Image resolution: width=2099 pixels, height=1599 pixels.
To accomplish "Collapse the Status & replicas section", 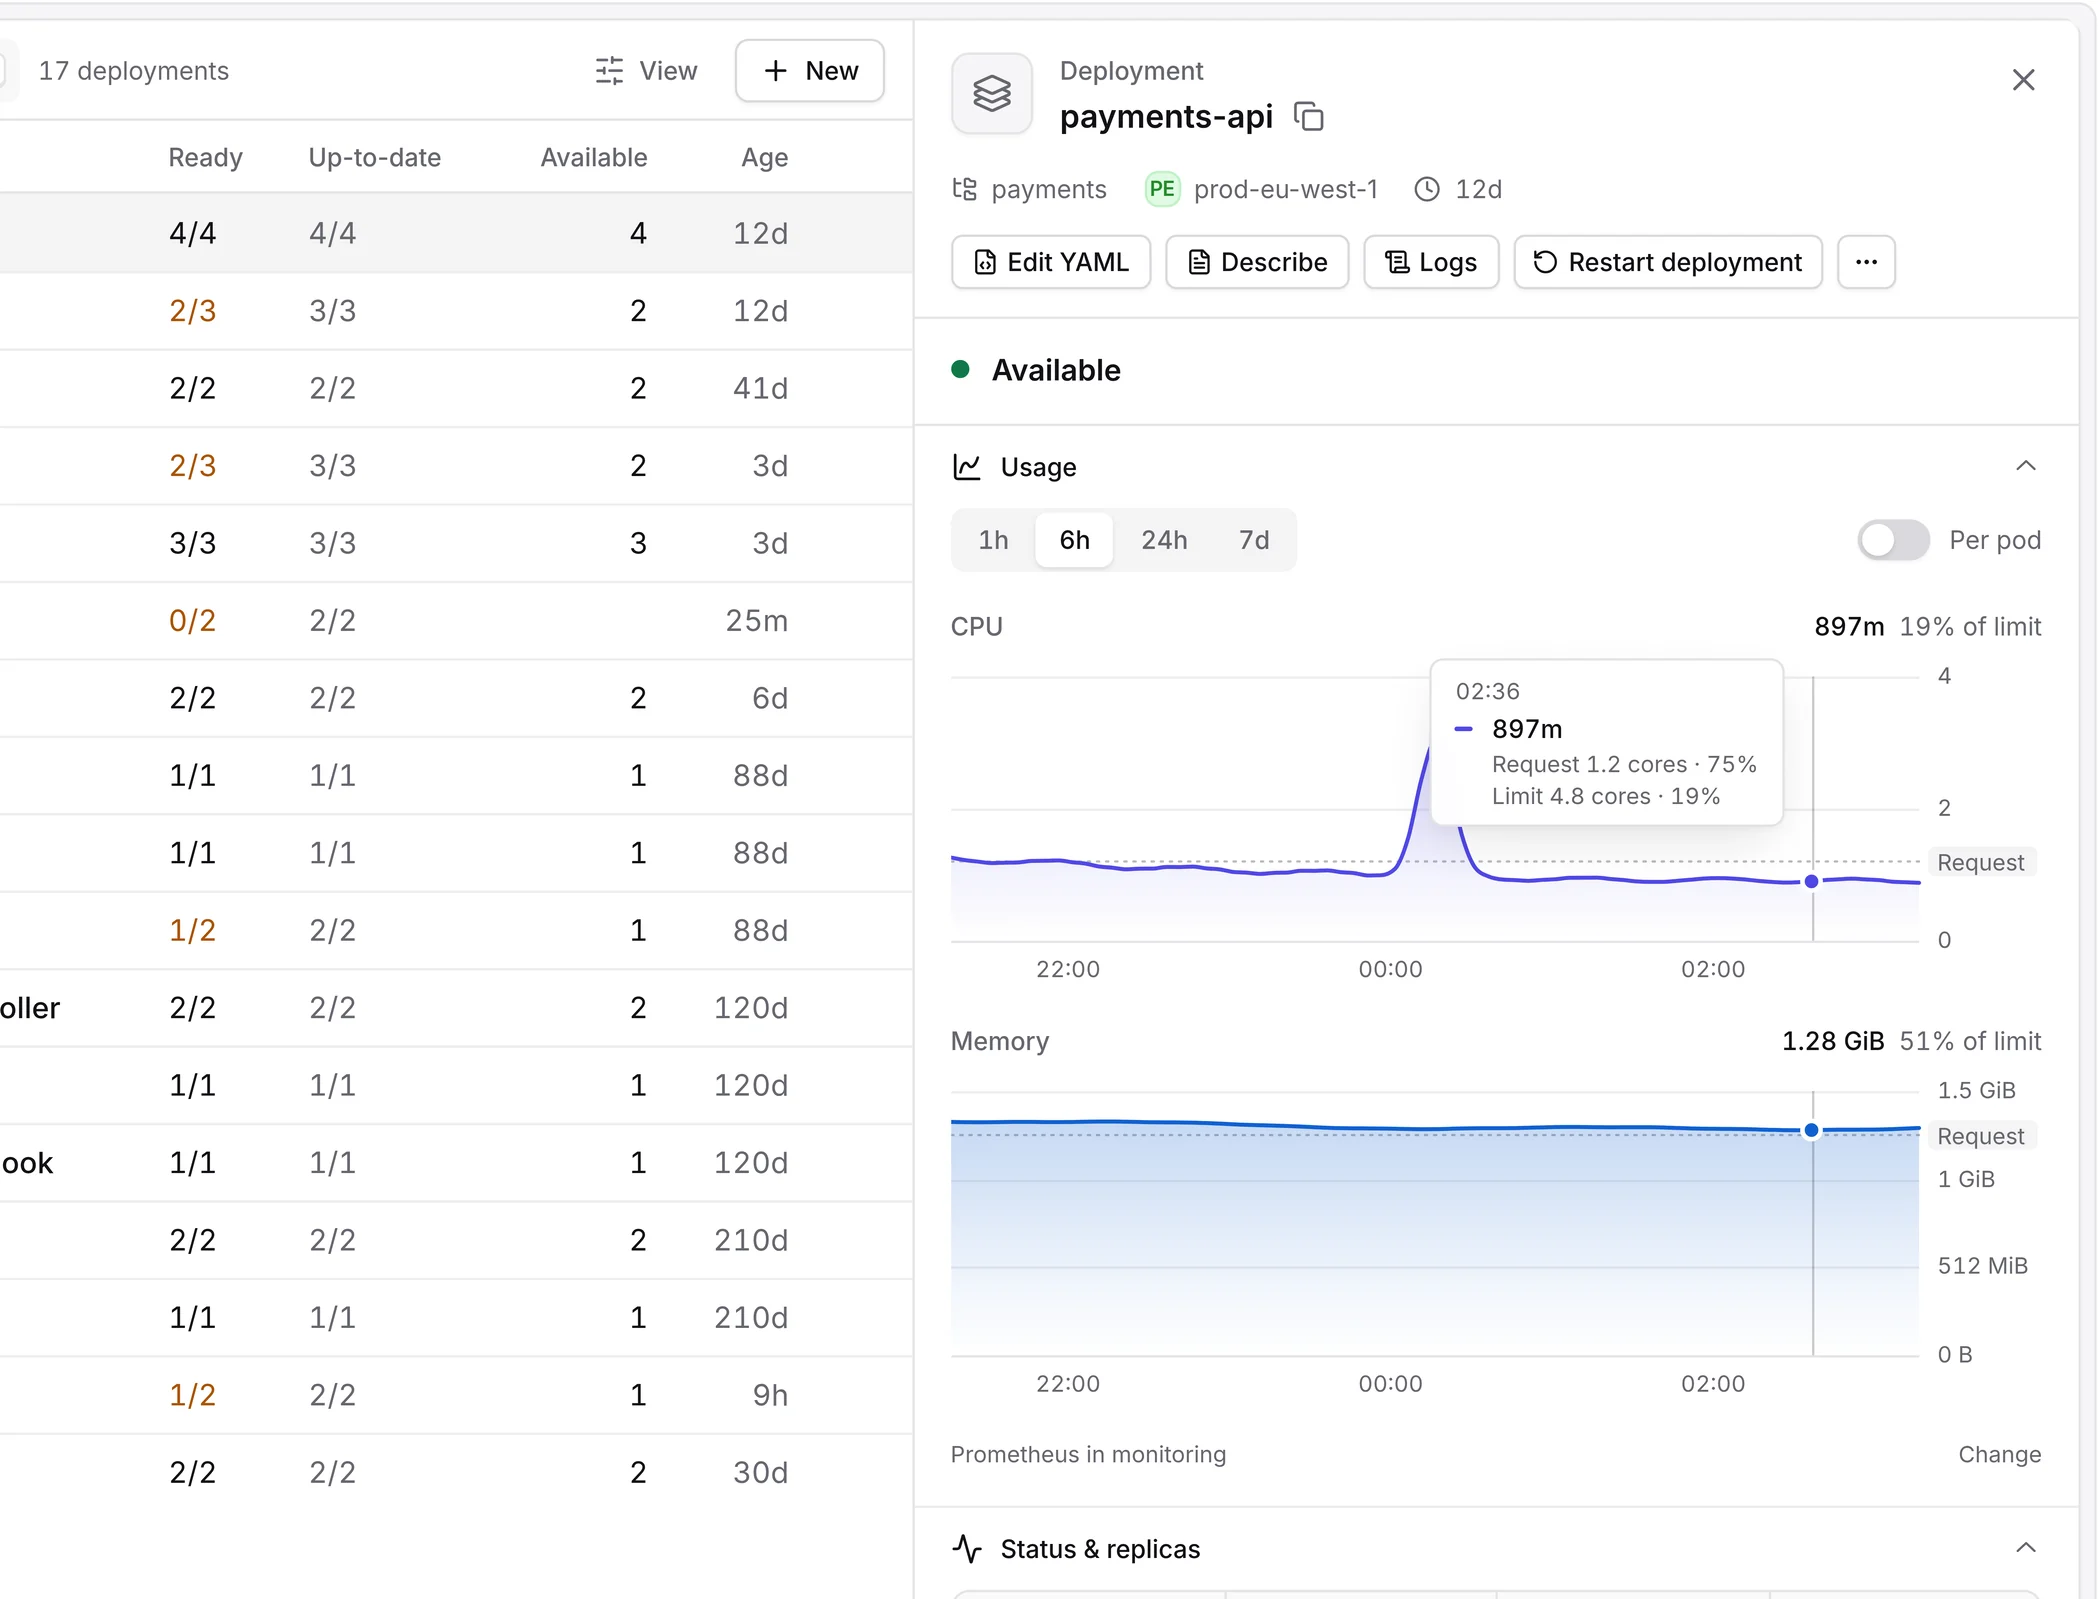I will click(2025, 1548).
